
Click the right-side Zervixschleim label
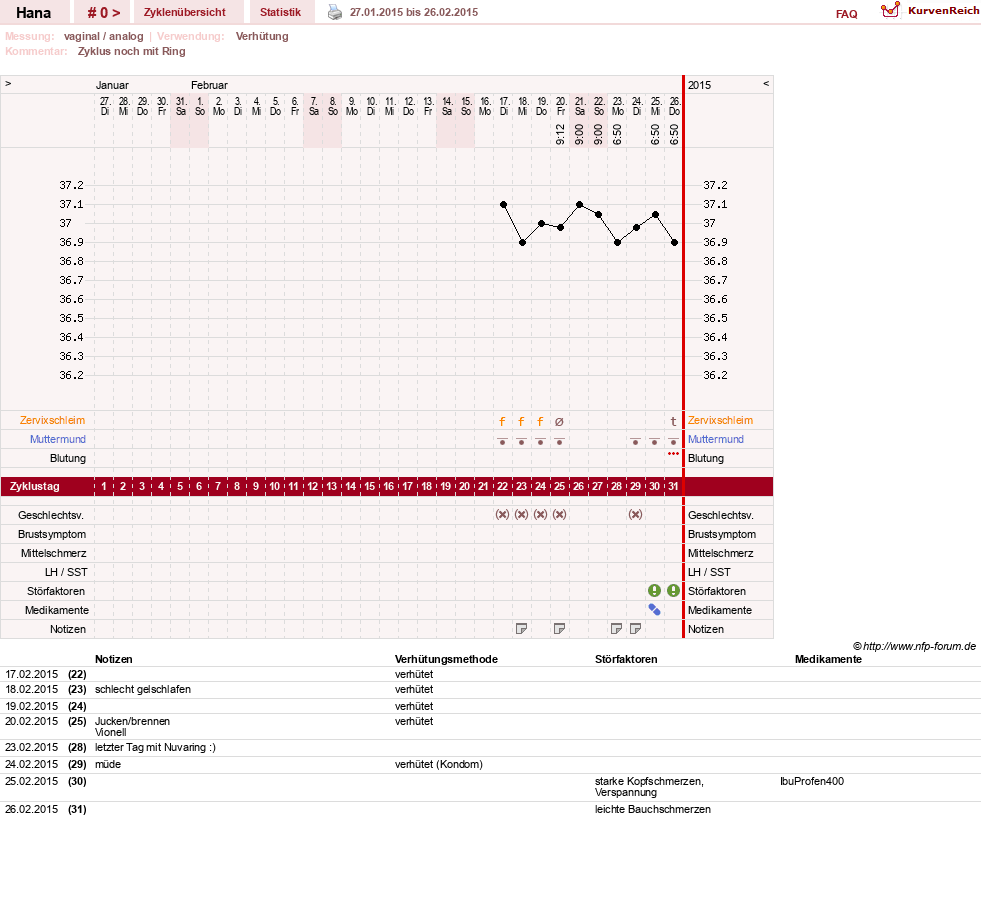pyautogui.click(x=720, y=420)
